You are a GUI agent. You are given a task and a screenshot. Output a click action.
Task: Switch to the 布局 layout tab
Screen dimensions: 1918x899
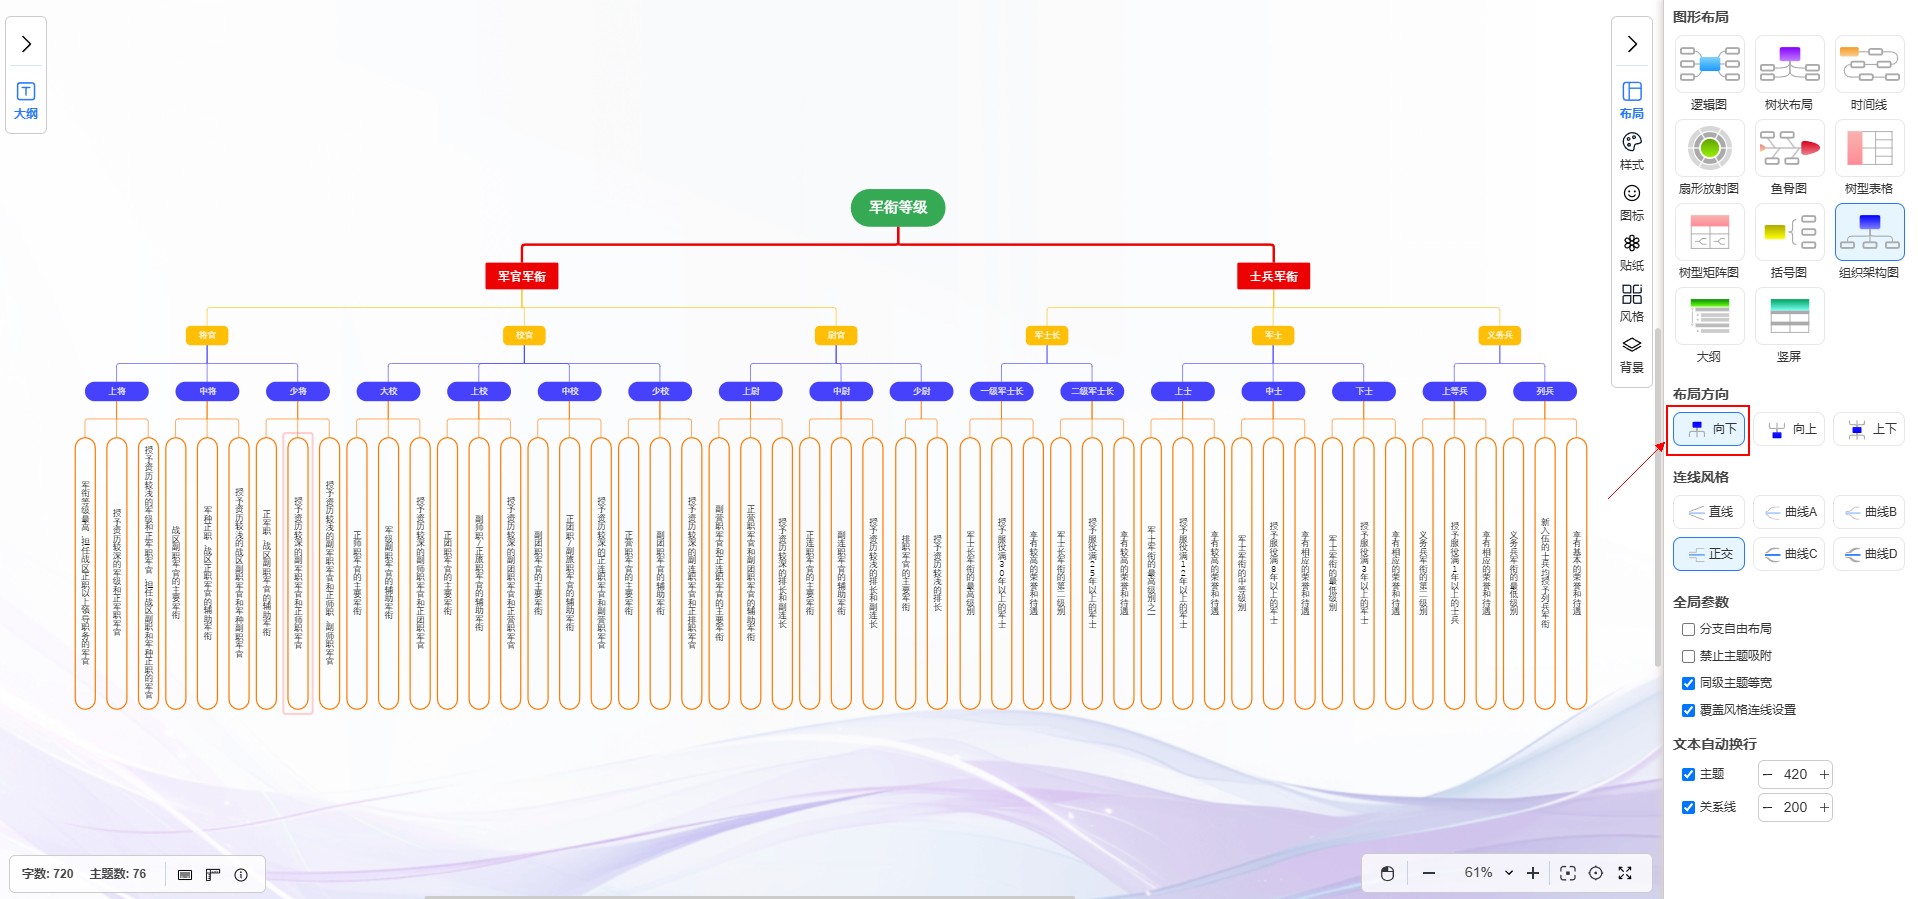tap(1631, 99)
